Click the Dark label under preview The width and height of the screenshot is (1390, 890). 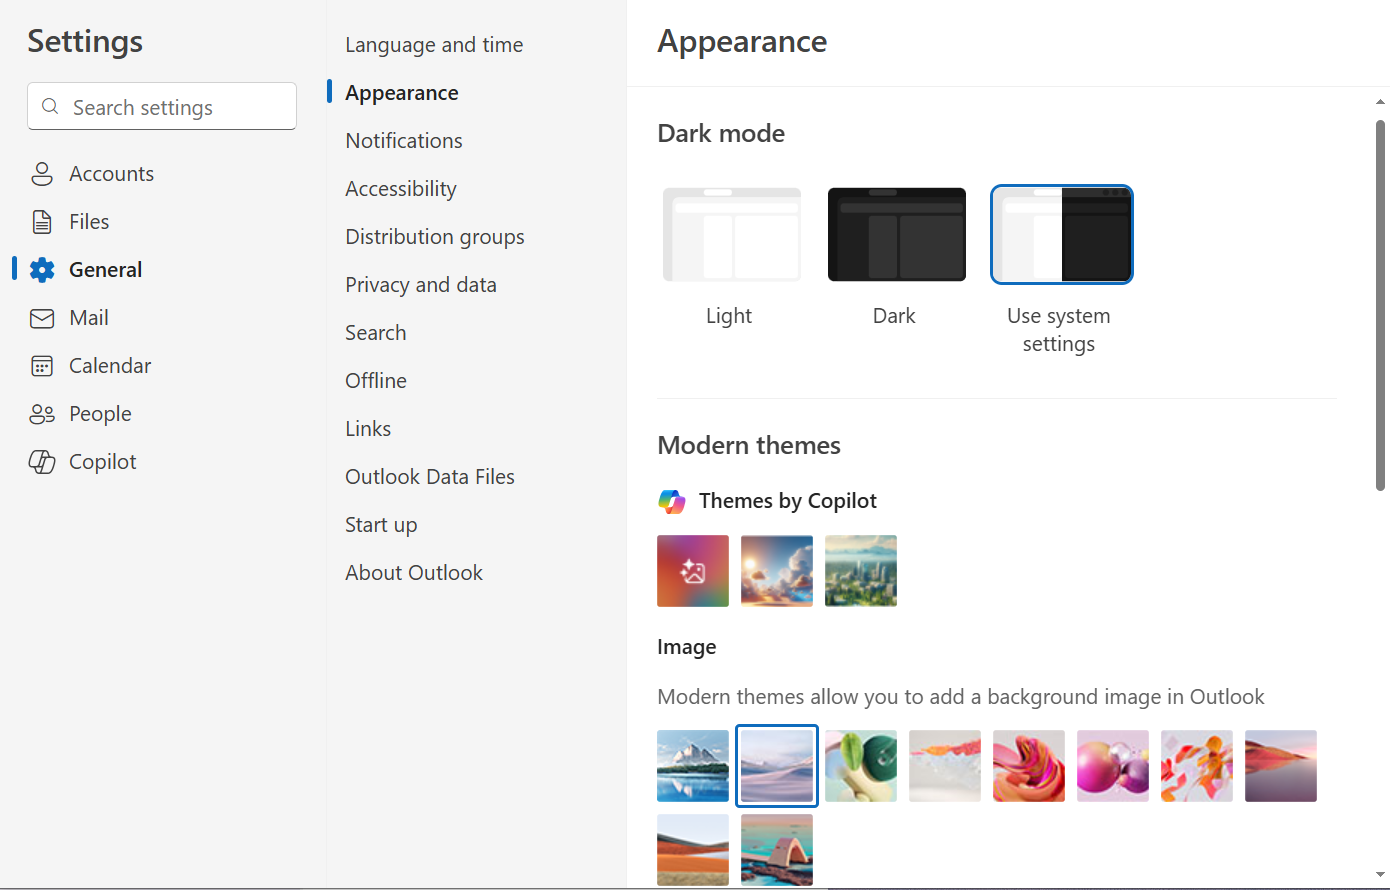point(894,316)
